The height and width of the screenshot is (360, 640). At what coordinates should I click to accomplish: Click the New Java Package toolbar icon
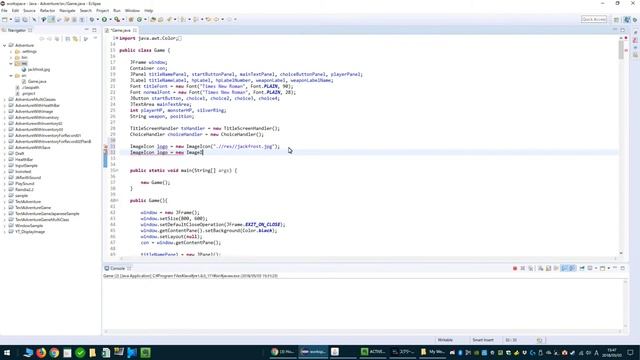pyautogui.click(x=131, y=19)
